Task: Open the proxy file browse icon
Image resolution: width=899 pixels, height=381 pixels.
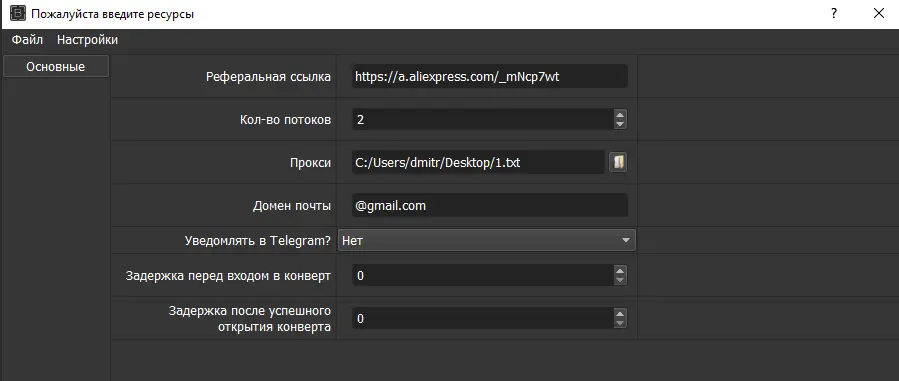Action: pyautogui.click(x=617, y=162)
